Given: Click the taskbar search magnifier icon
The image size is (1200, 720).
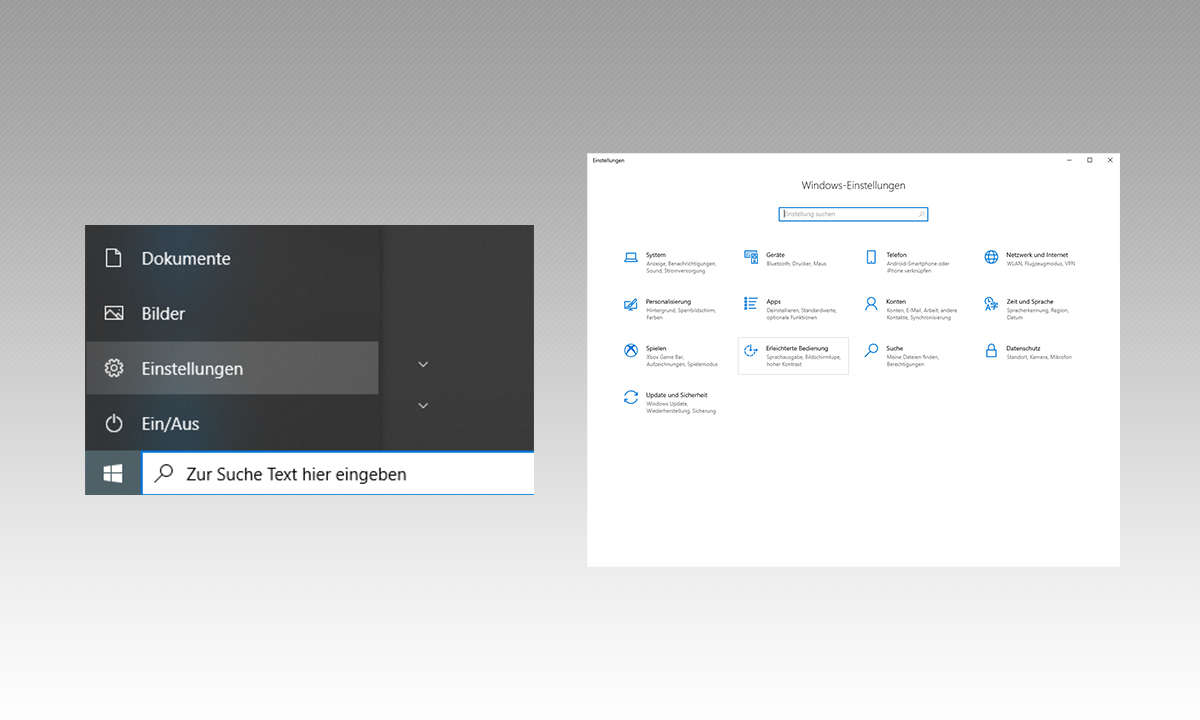Looking at the screenshot, I should 165,474.
